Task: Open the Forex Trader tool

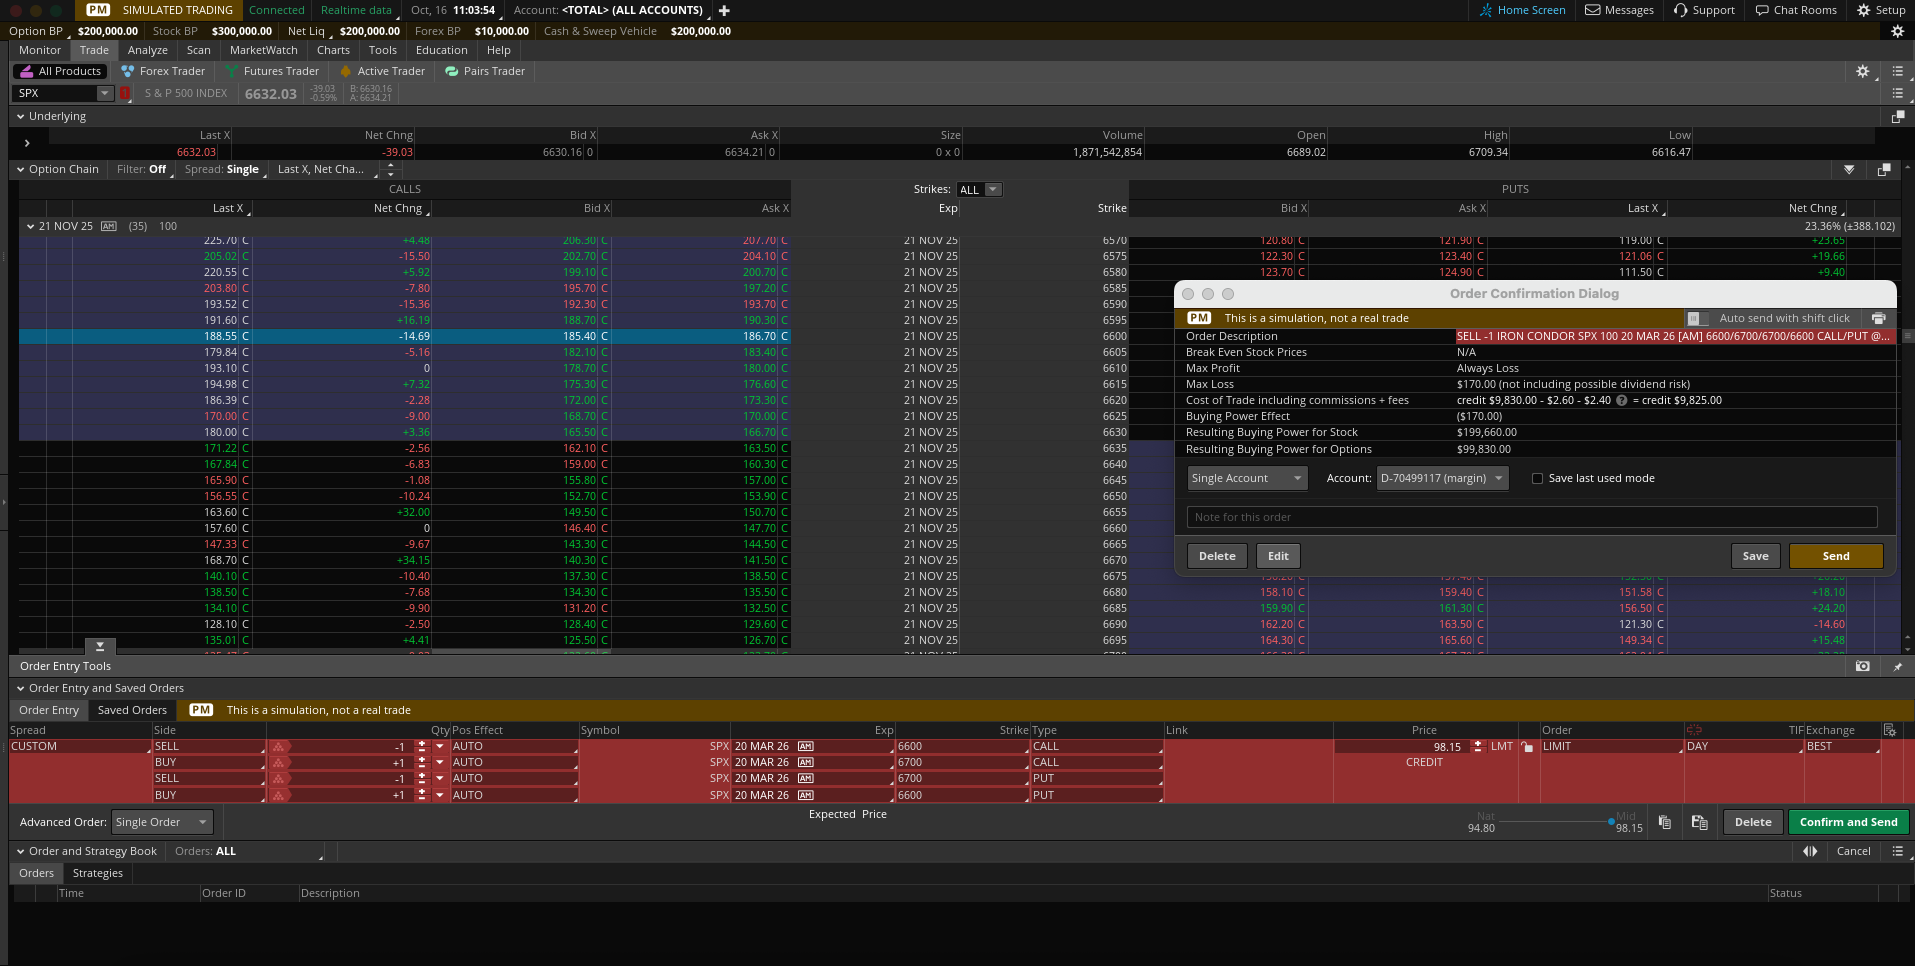Action: tap(163, 71)
